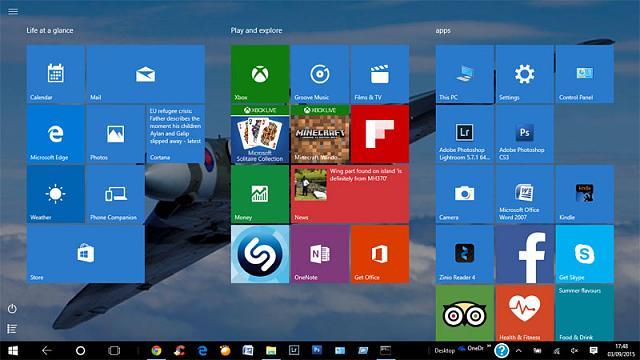Open the OneNote tile
The width and height of the screenshot is (640, 360).
(x=320, y=254)
